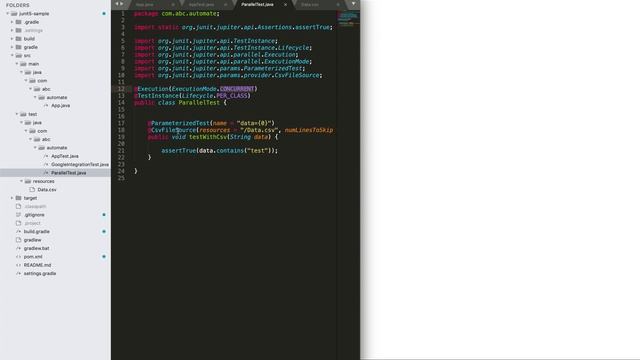Expand the .settings folder arrow

pos(12,30)
